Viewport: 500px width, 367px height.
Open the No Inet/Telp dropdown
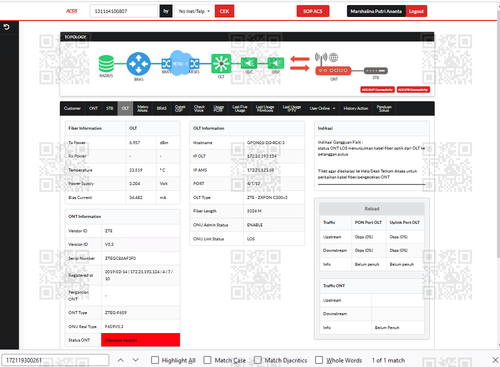point(194,11)
